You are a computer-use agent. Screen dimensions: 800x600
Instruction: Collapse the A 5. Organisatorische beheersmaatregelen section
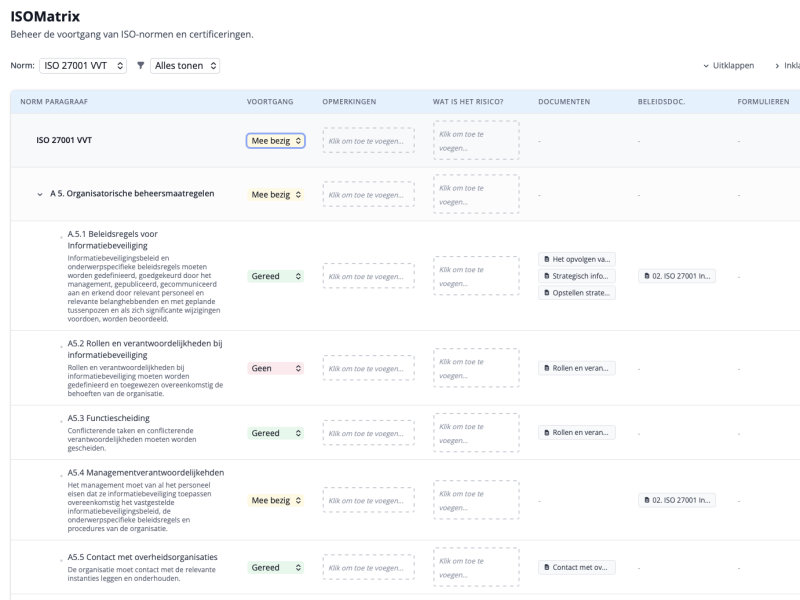click(40, 194)
